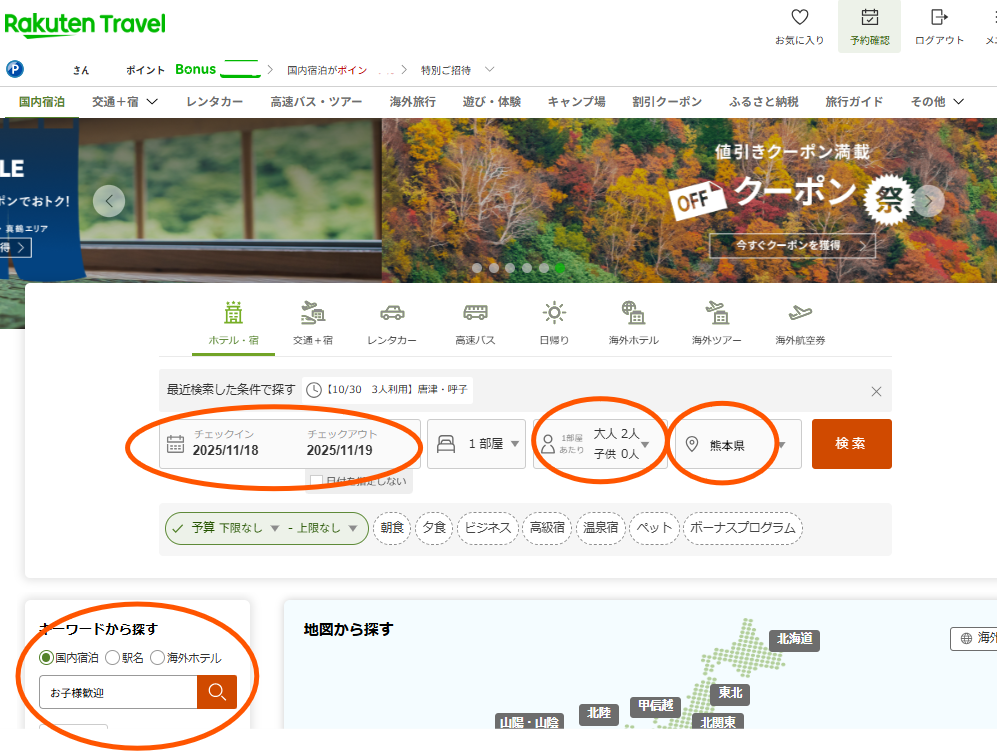
Task: Dismiss the recent search conditions bar
Action: [876, 391]
